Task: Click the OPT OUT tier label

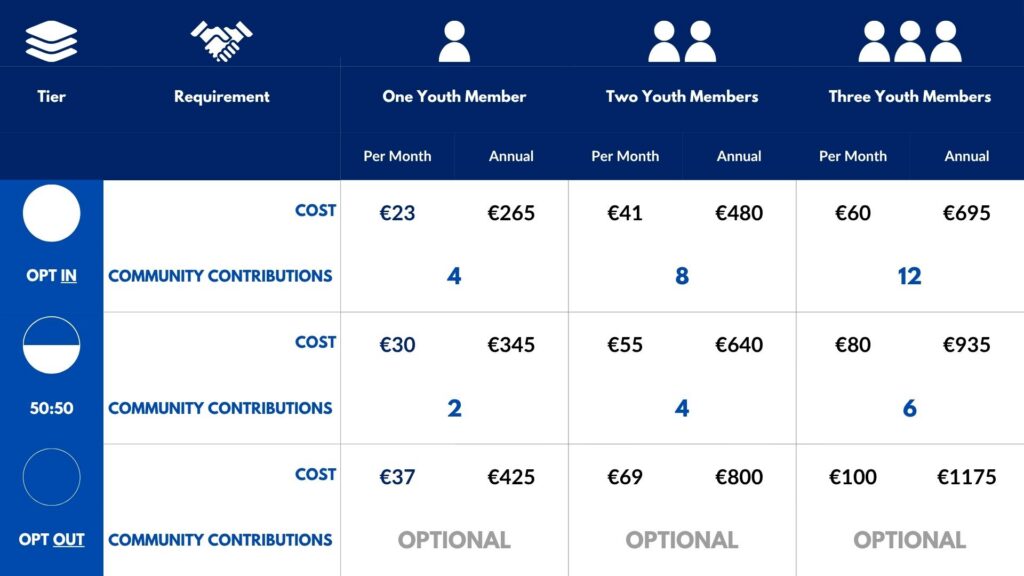Action: (x=51, y=540)
